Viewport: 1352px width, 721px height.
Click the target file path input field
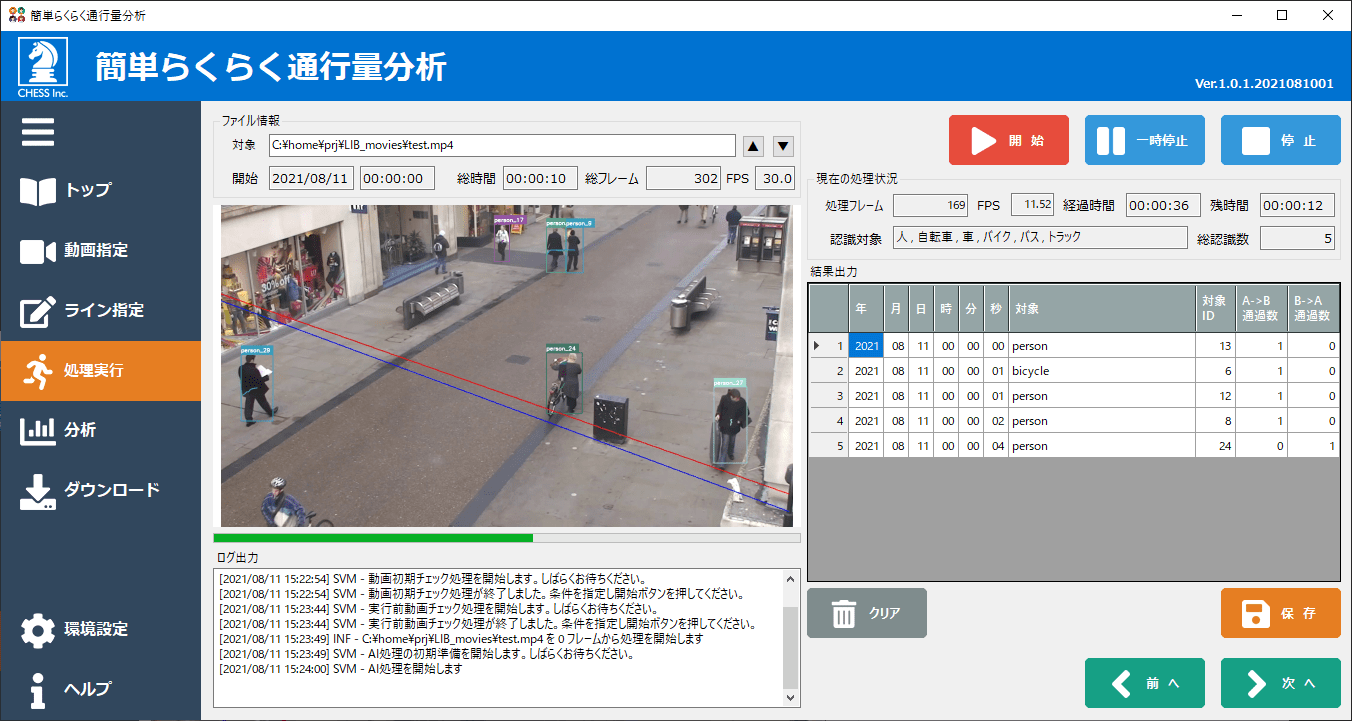pos(502,145)
